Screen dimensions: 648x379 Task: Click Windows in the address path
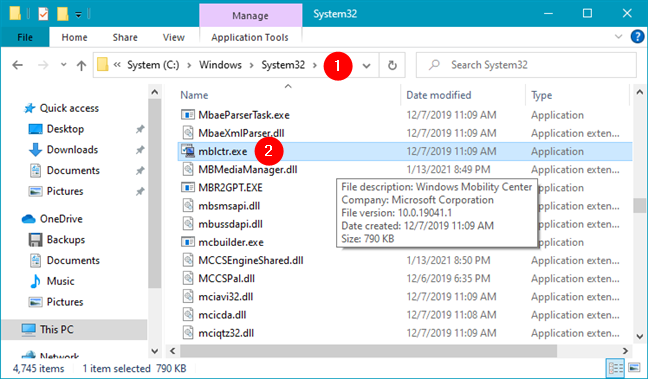click(220, 65)
